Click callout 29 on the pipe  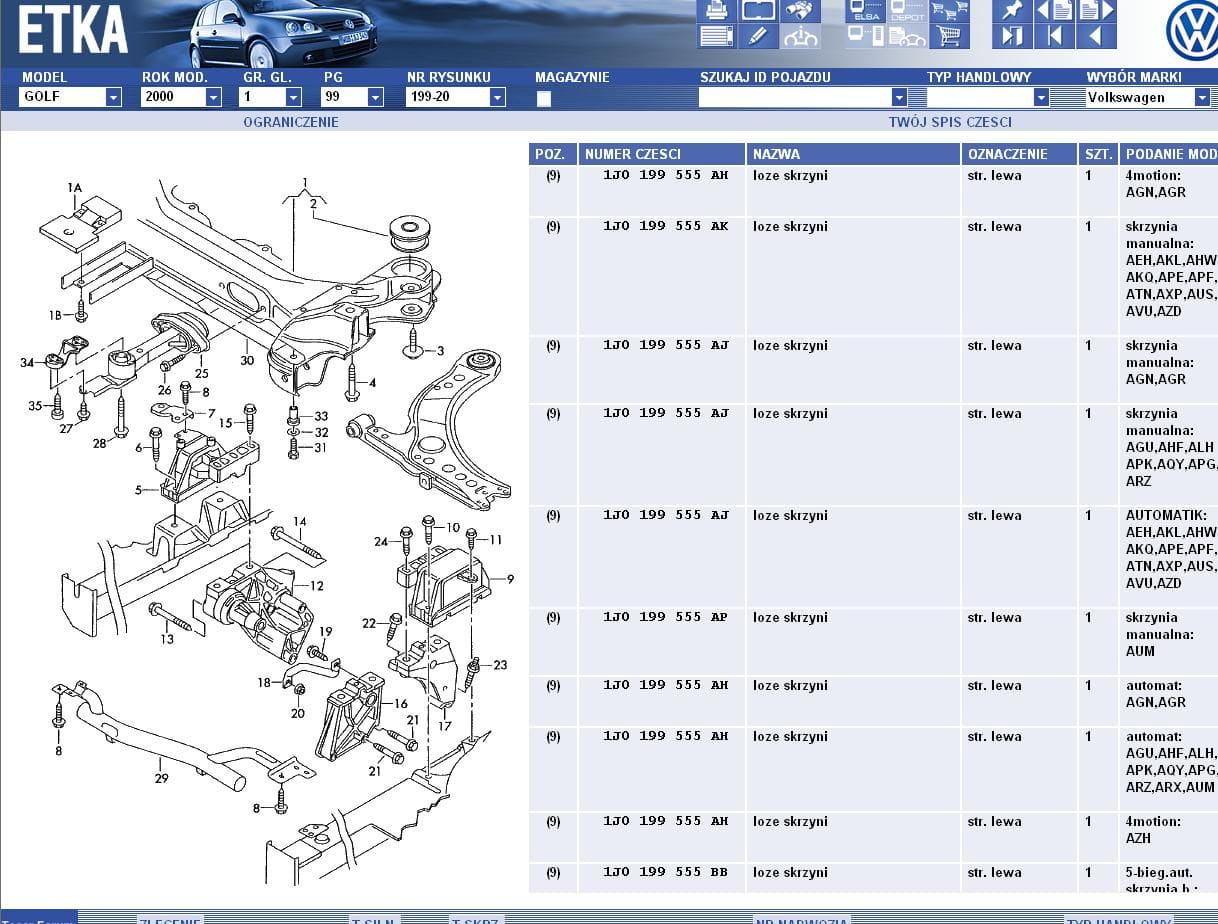click(161, 778)
